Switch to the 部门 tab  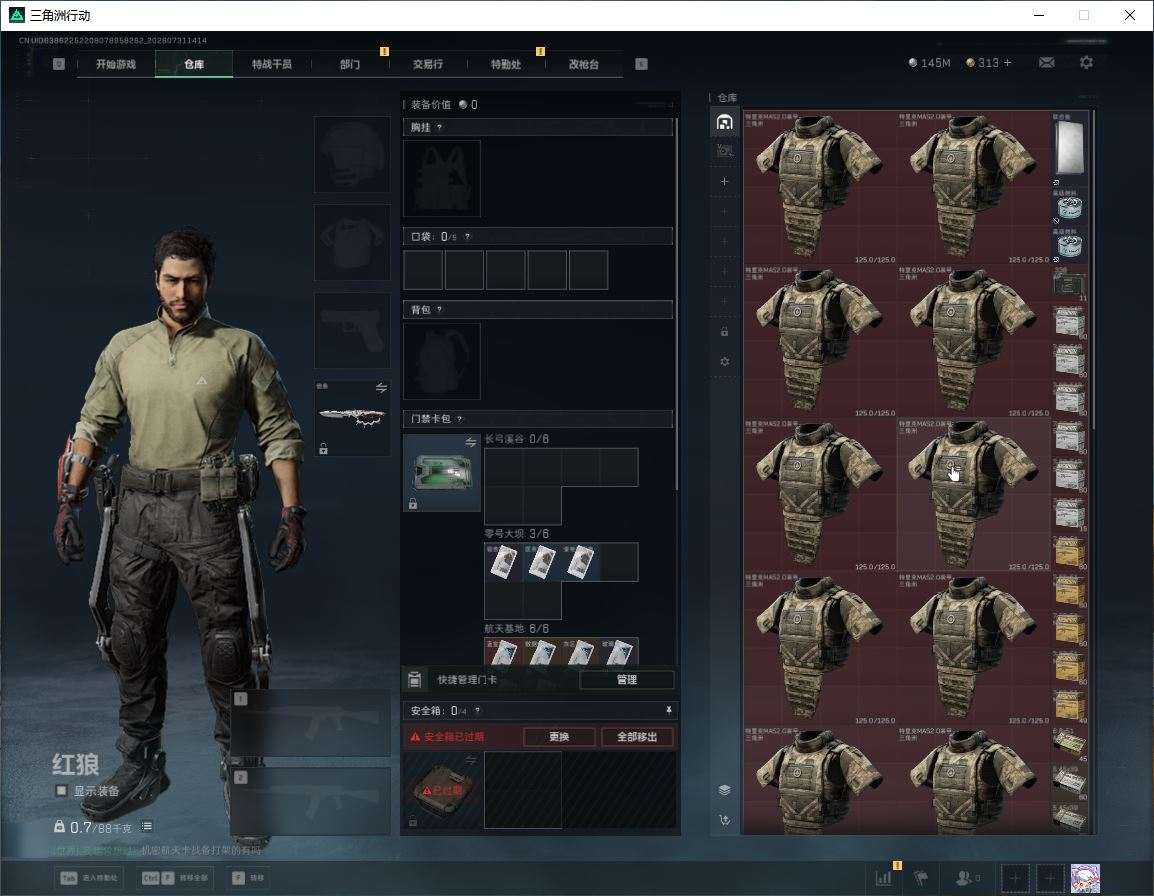[x=350, y=64]
